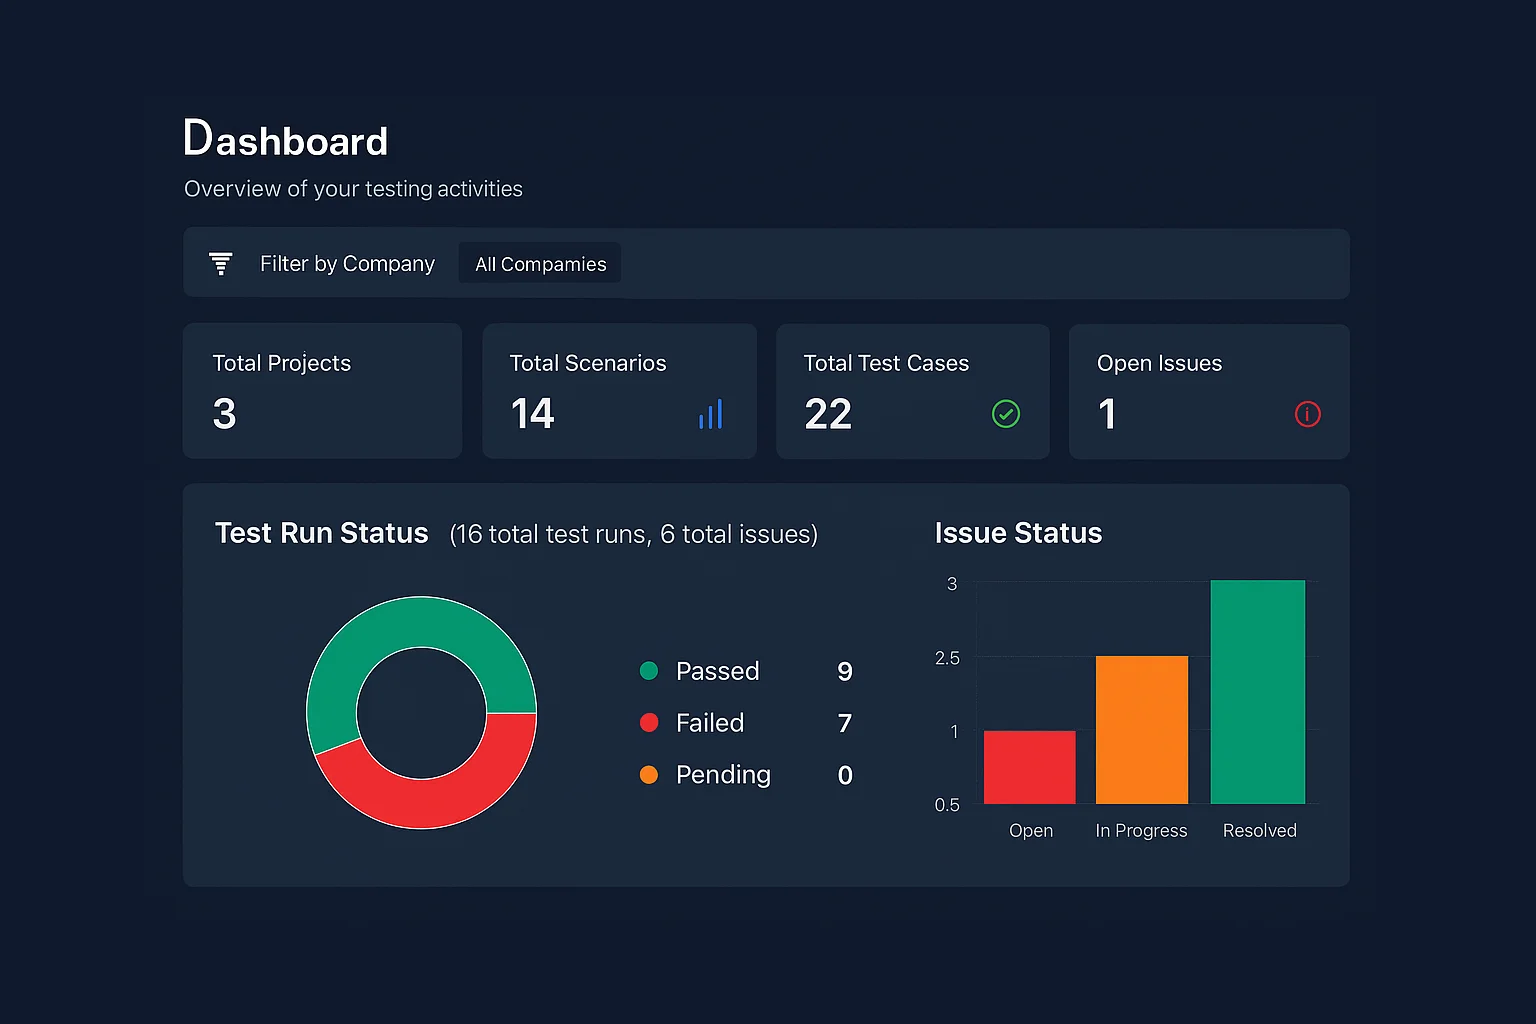This screenshot has height=1024, width=1536.
Task: Click the green checkmark icon on Total Test Cases
Action: click(1006, 413)
